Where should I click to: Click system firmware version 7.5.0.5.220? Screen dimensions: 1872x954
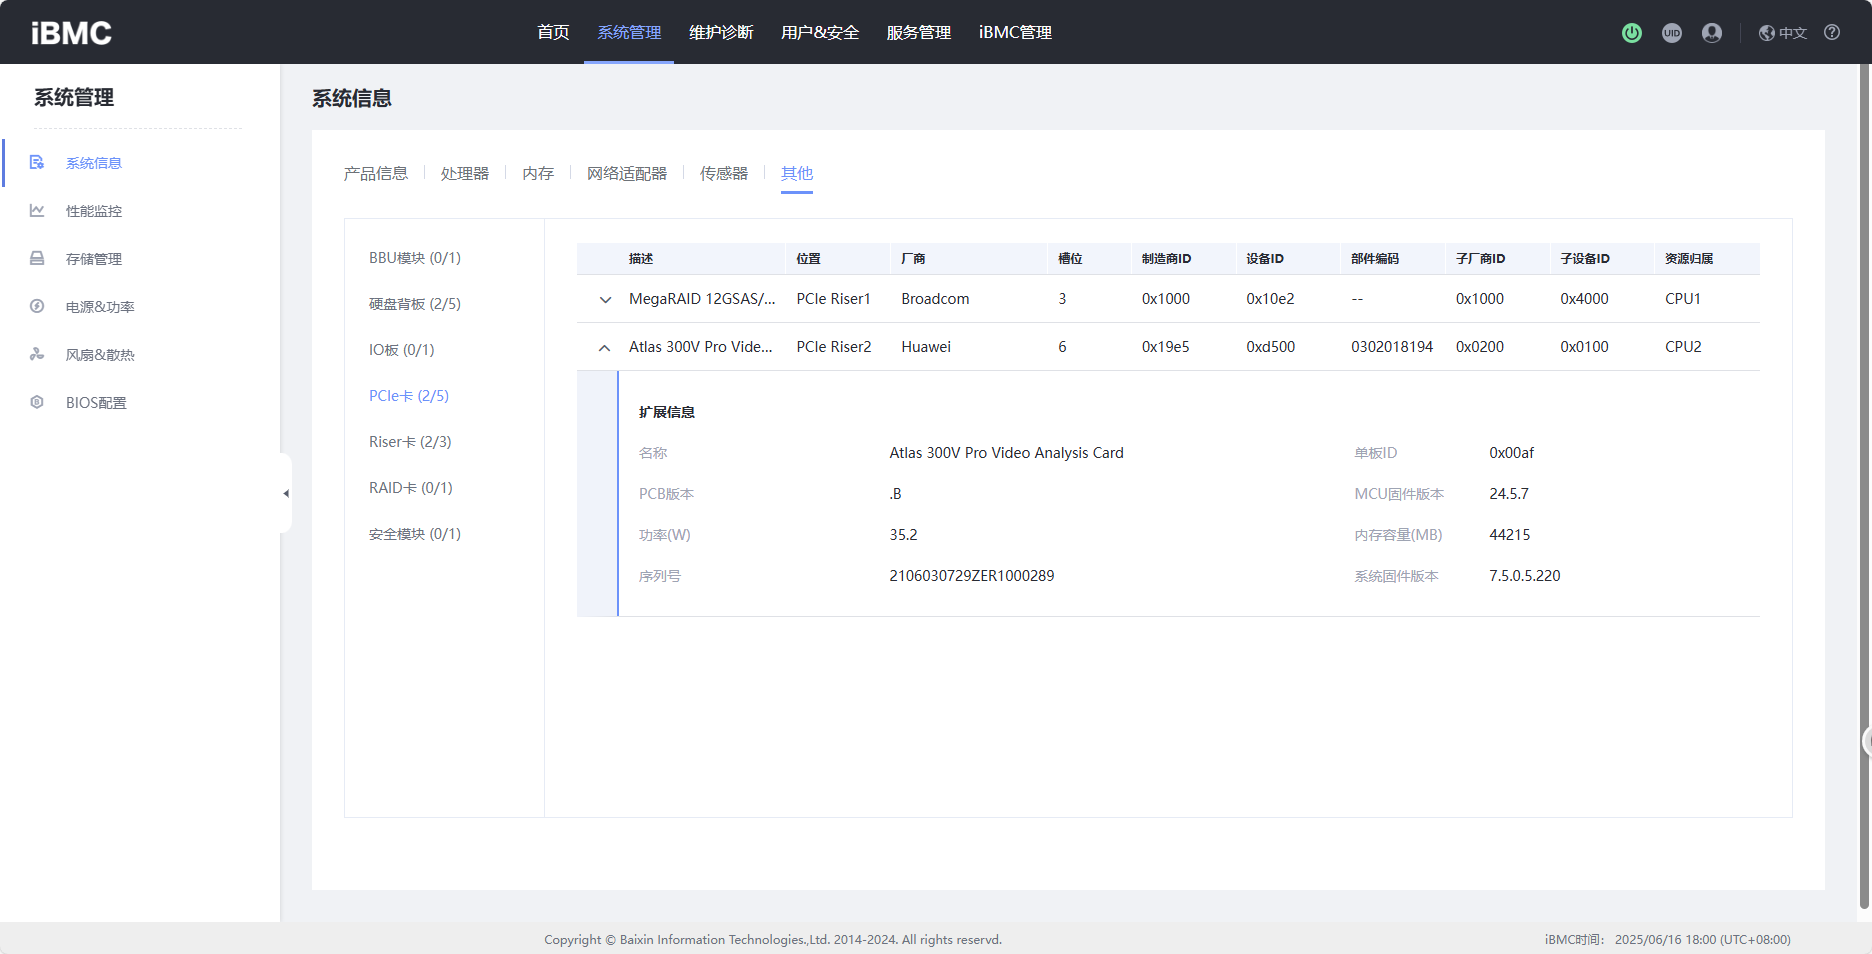(x=1525, y=576)
